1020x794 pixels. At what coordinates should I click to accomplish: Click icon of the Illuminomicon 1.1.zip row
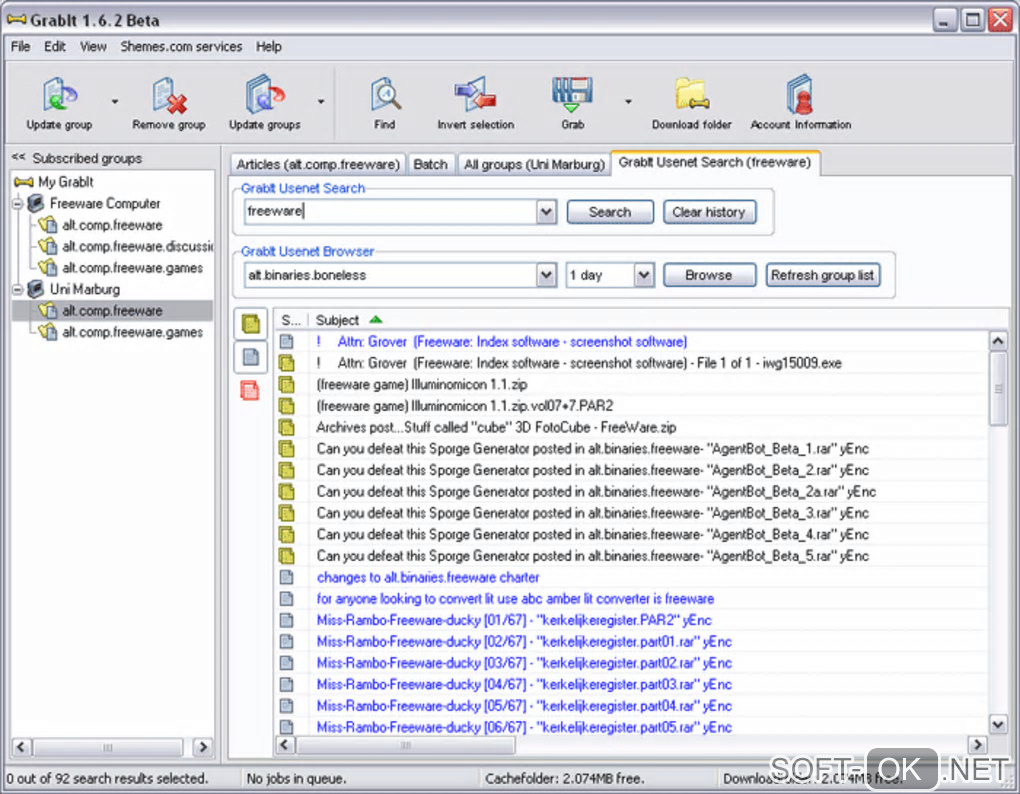coord(286,384)
